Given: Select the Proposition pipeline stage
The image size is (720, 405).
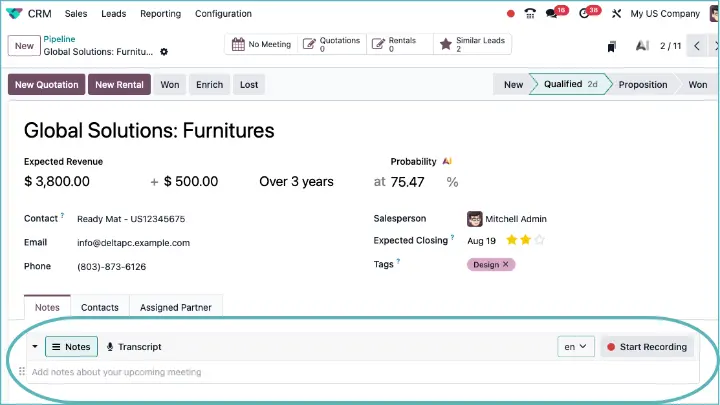Looking at the screenshot, I should (x=643, y=84).
